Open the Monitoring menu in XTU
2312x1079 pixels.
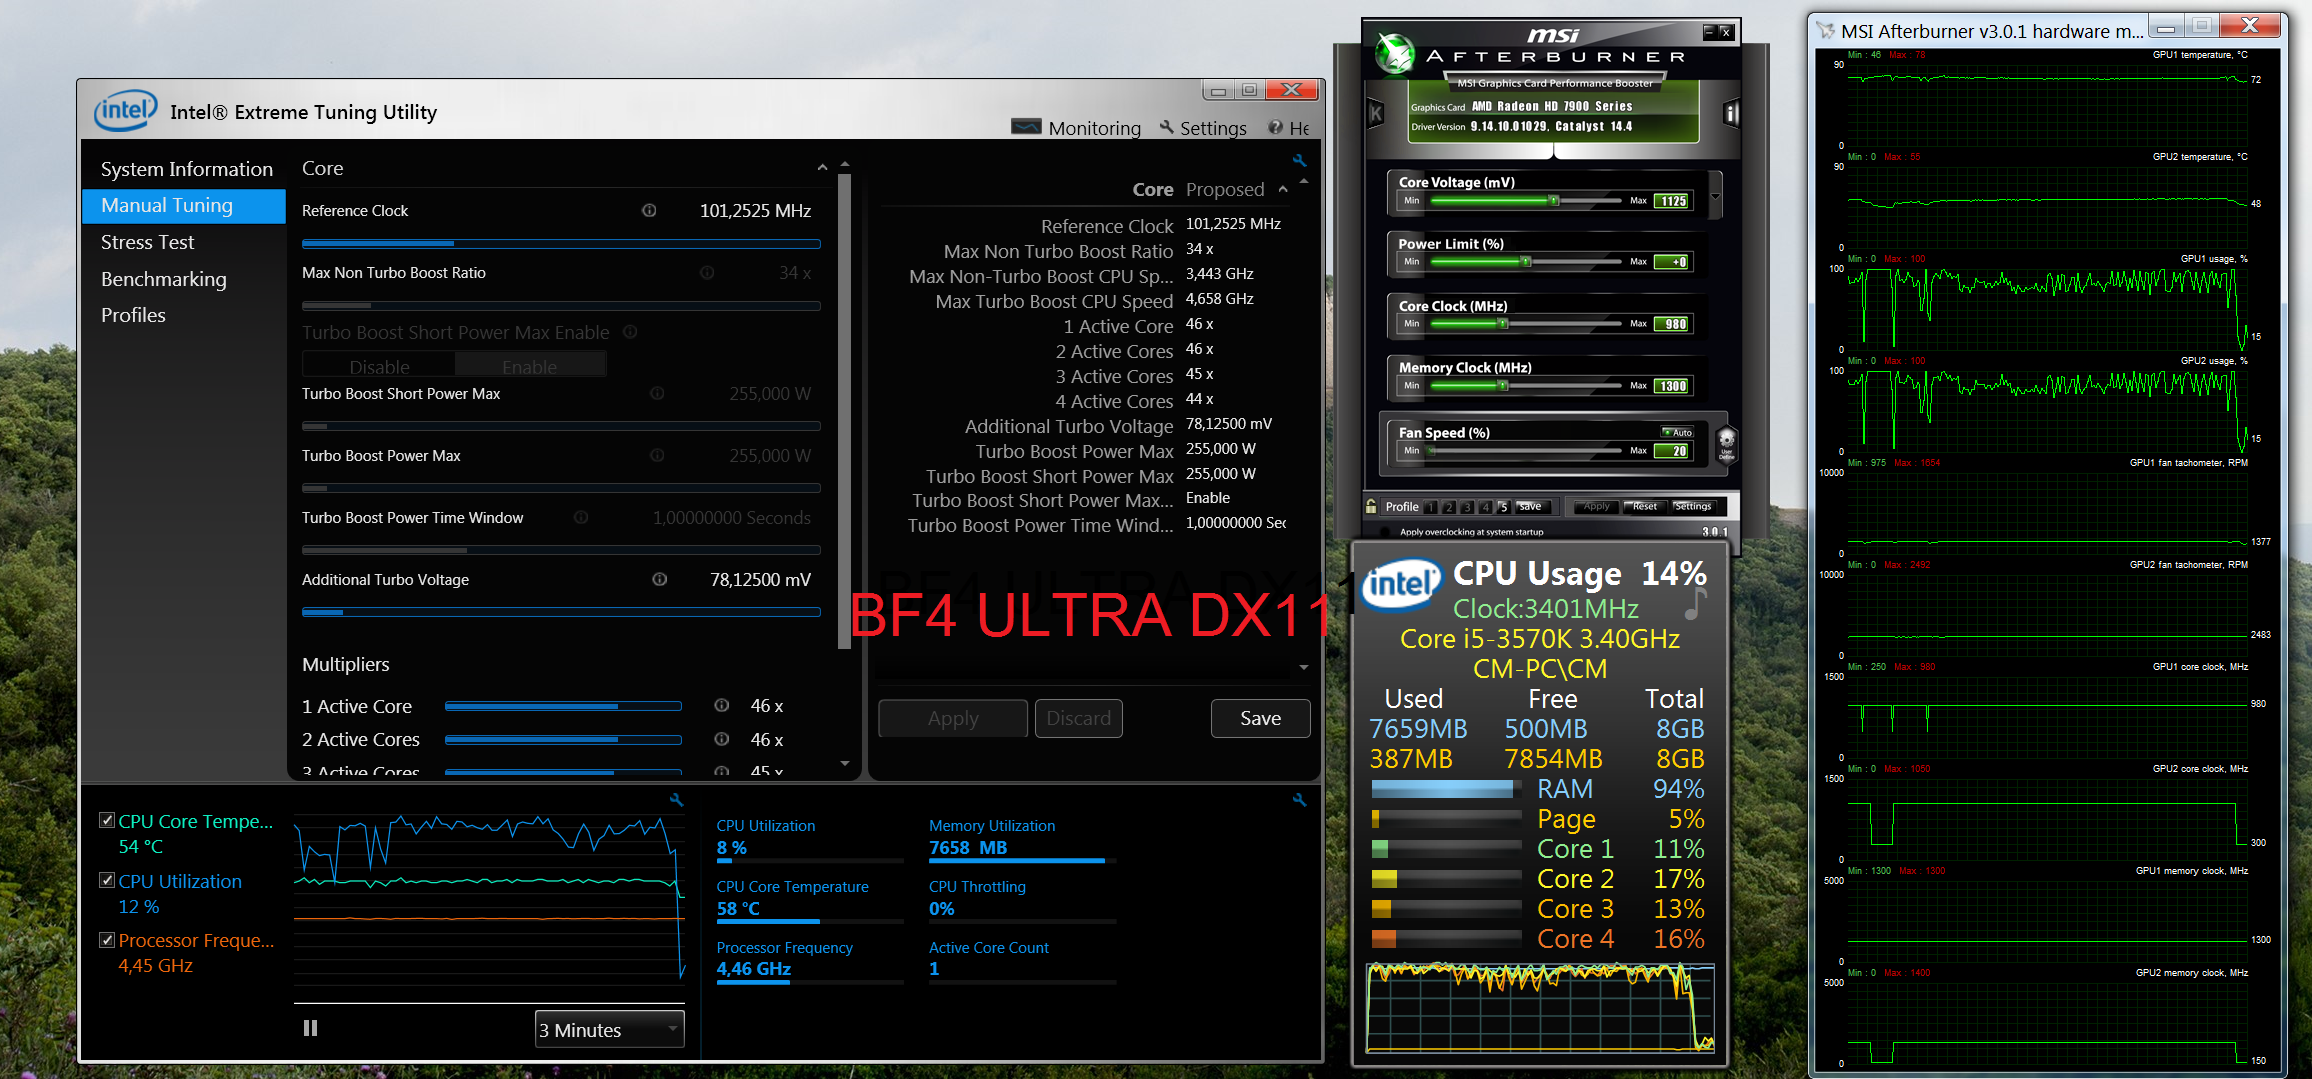(x=1076, y=128)
